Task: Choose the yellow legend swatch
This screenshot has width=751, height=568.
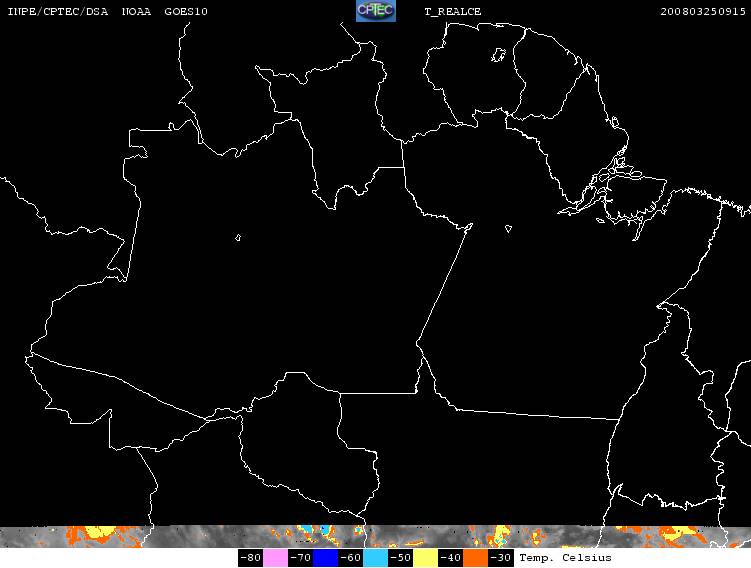Action: 425,557
